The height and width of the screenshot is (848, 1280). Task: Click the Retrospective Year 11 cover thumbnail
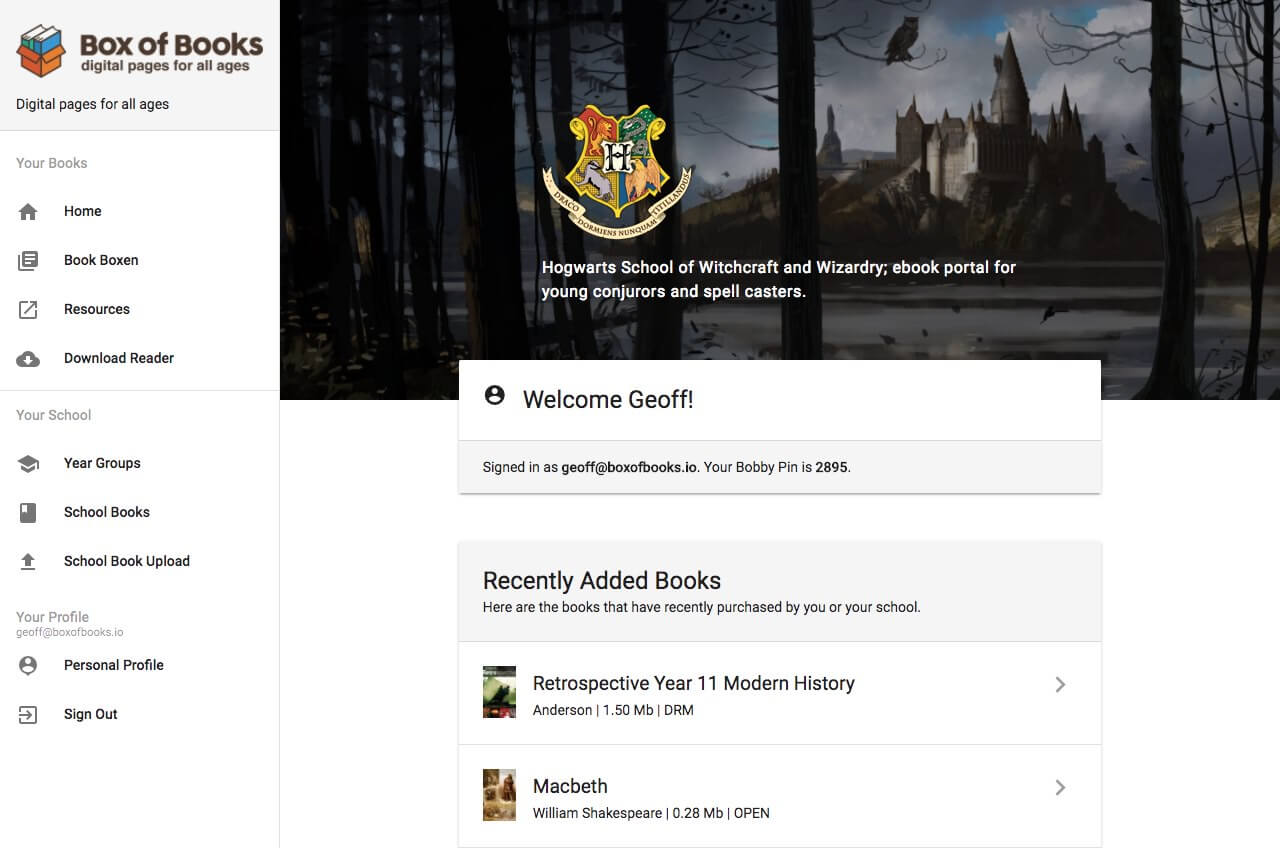(x=499, y=692)
